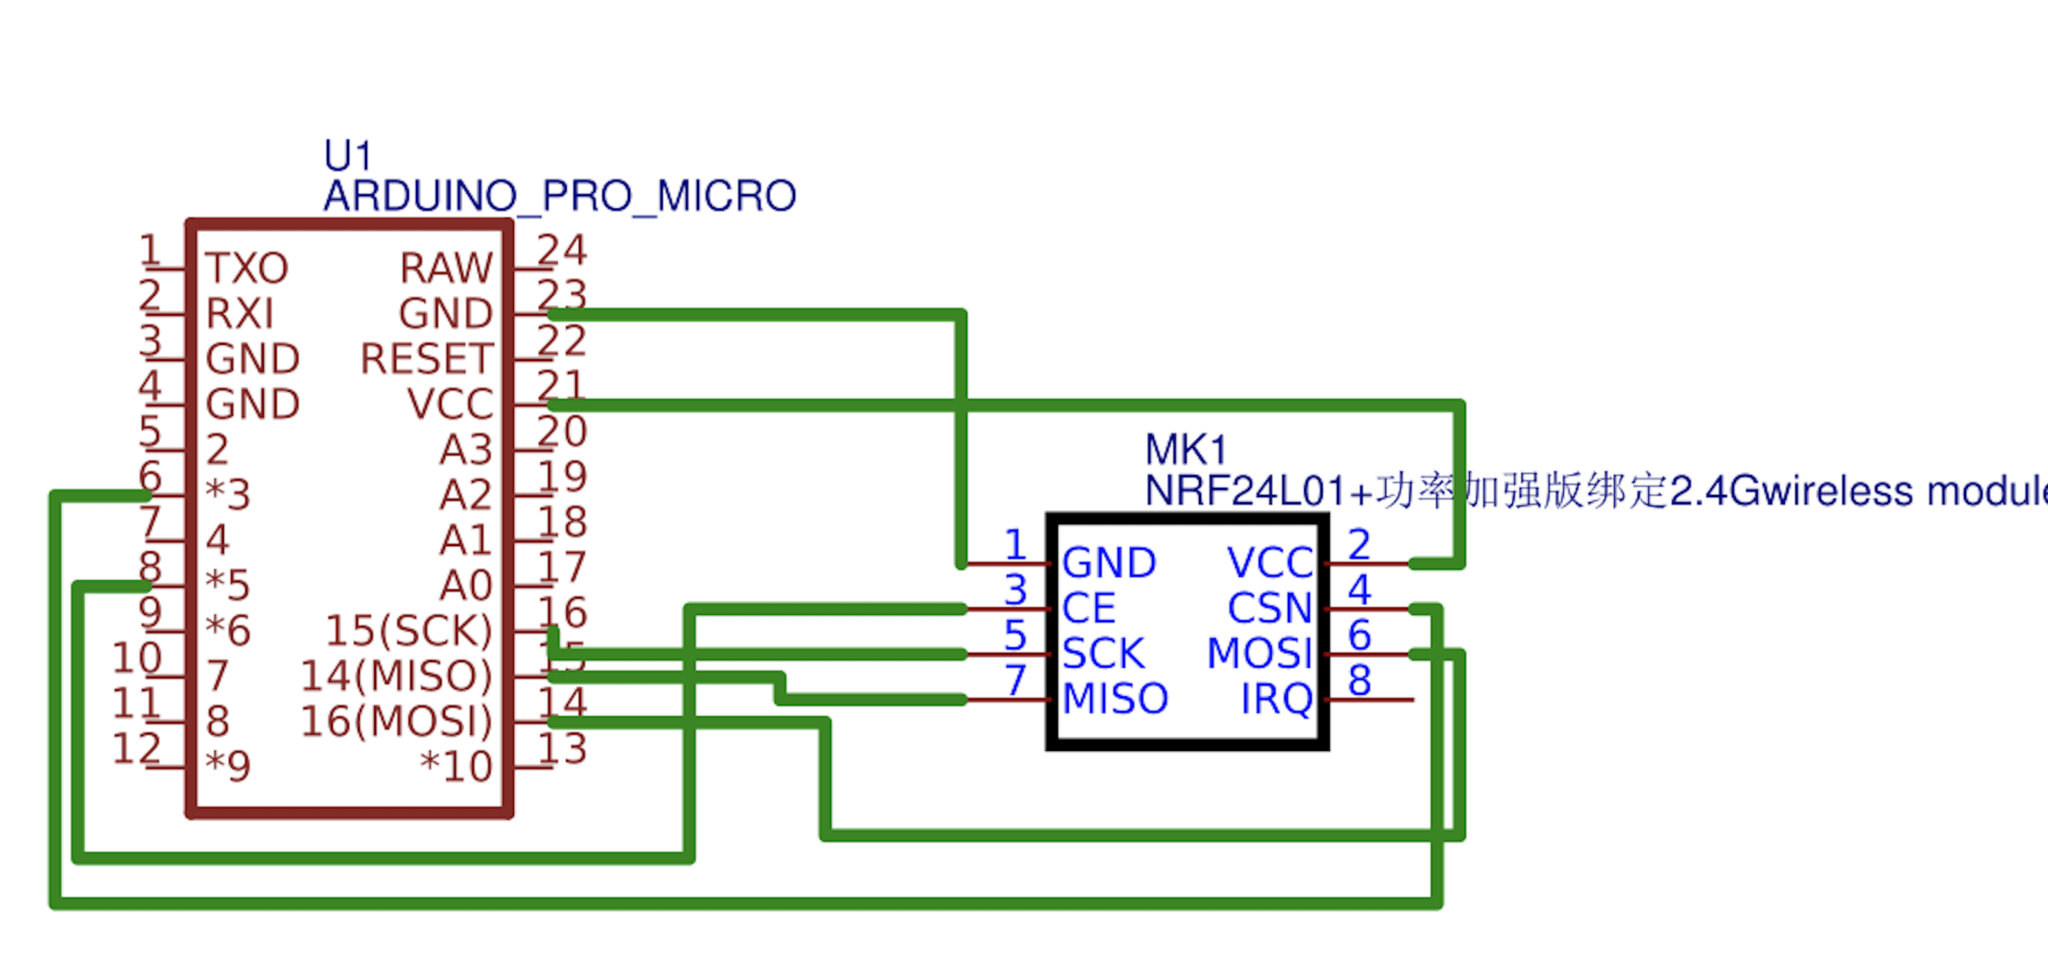2048x980 pixels.
Task: Click pin number 18 next to A1
Action: [562, 522]
